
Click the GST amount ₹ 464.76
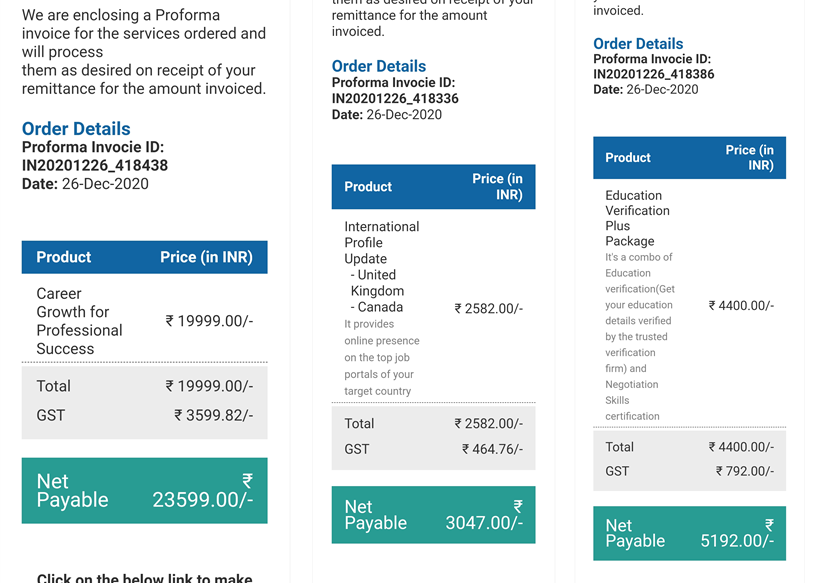tap(492, 449)
